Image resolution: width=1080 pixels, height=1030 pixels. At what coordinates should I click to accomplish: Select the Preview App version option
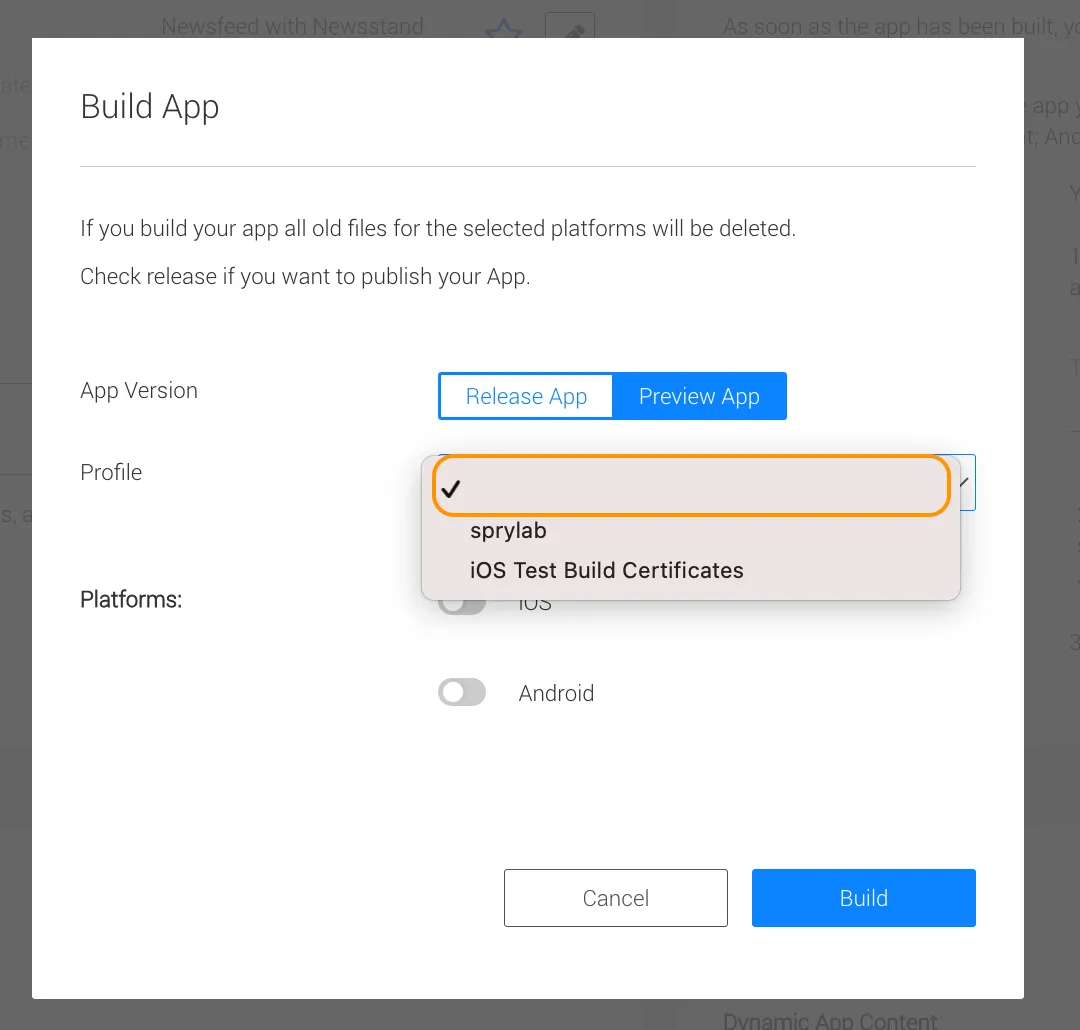pyautogui.click(x=699, y=396)
